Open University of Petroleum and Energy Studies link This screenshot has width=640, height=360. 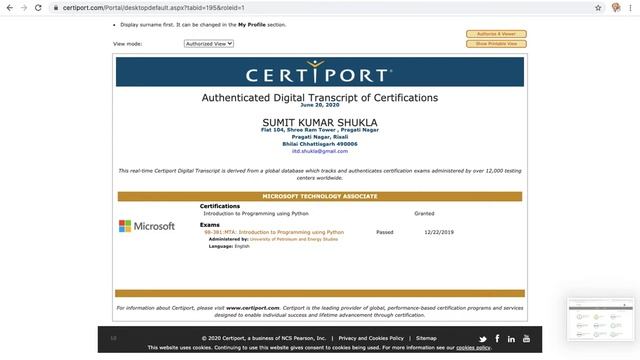[294, 239]
